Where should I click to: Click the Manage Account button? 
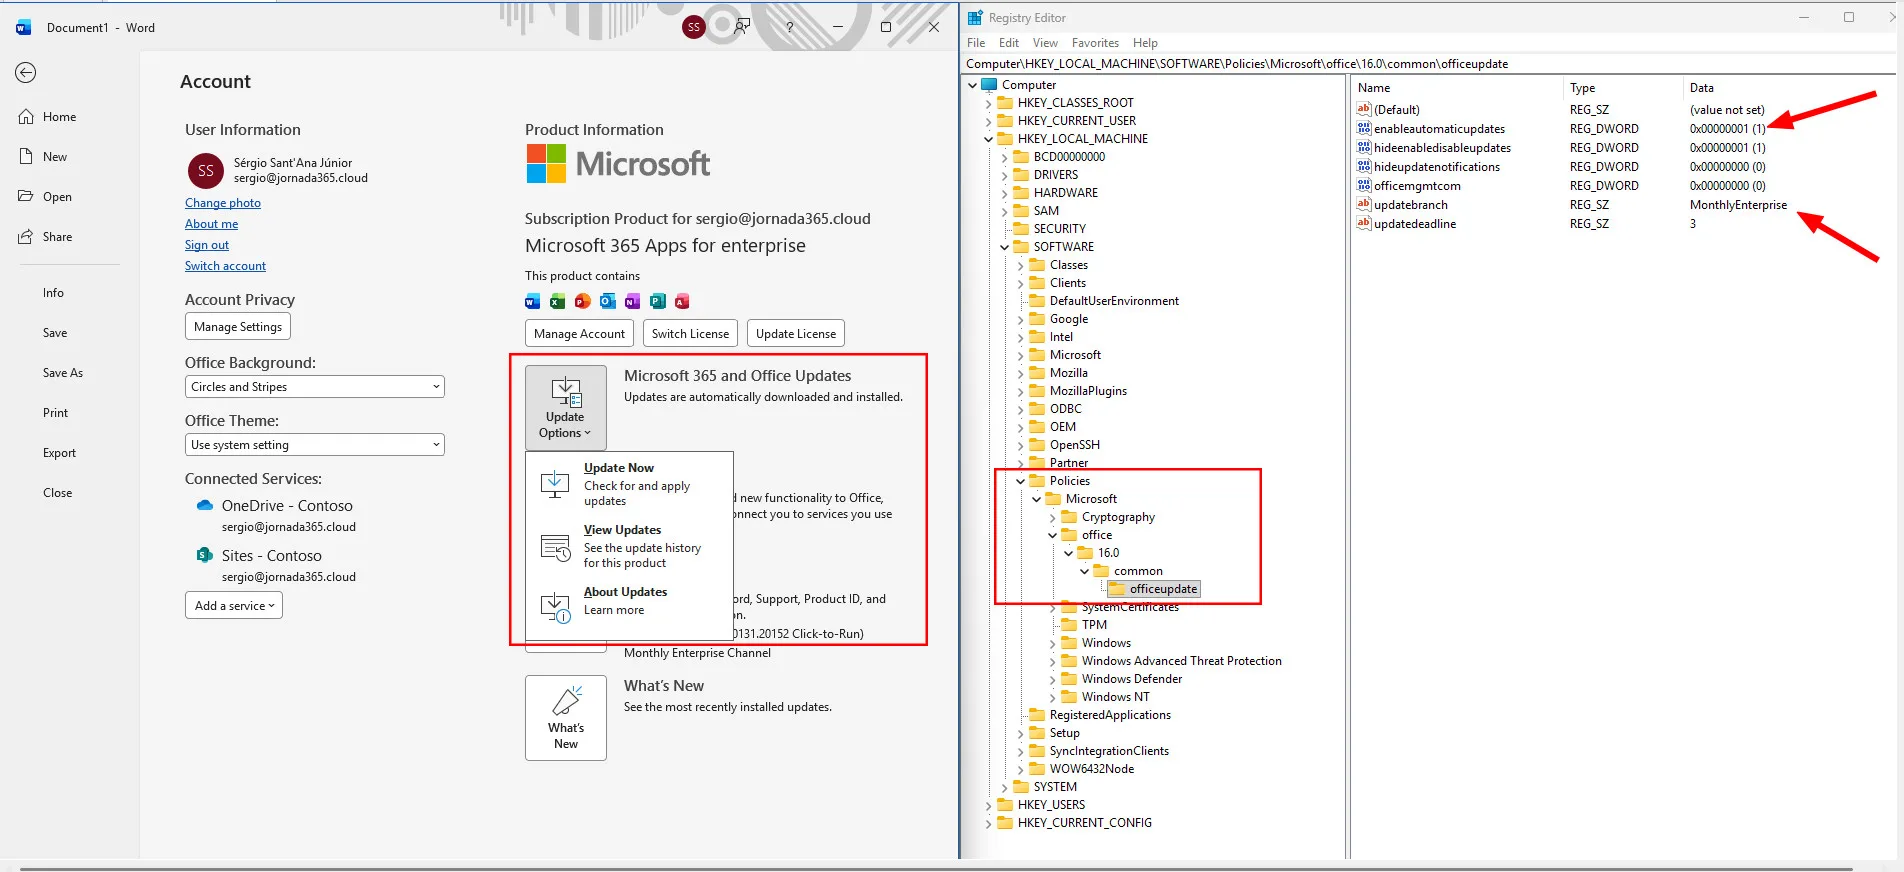tap(579, 333)
